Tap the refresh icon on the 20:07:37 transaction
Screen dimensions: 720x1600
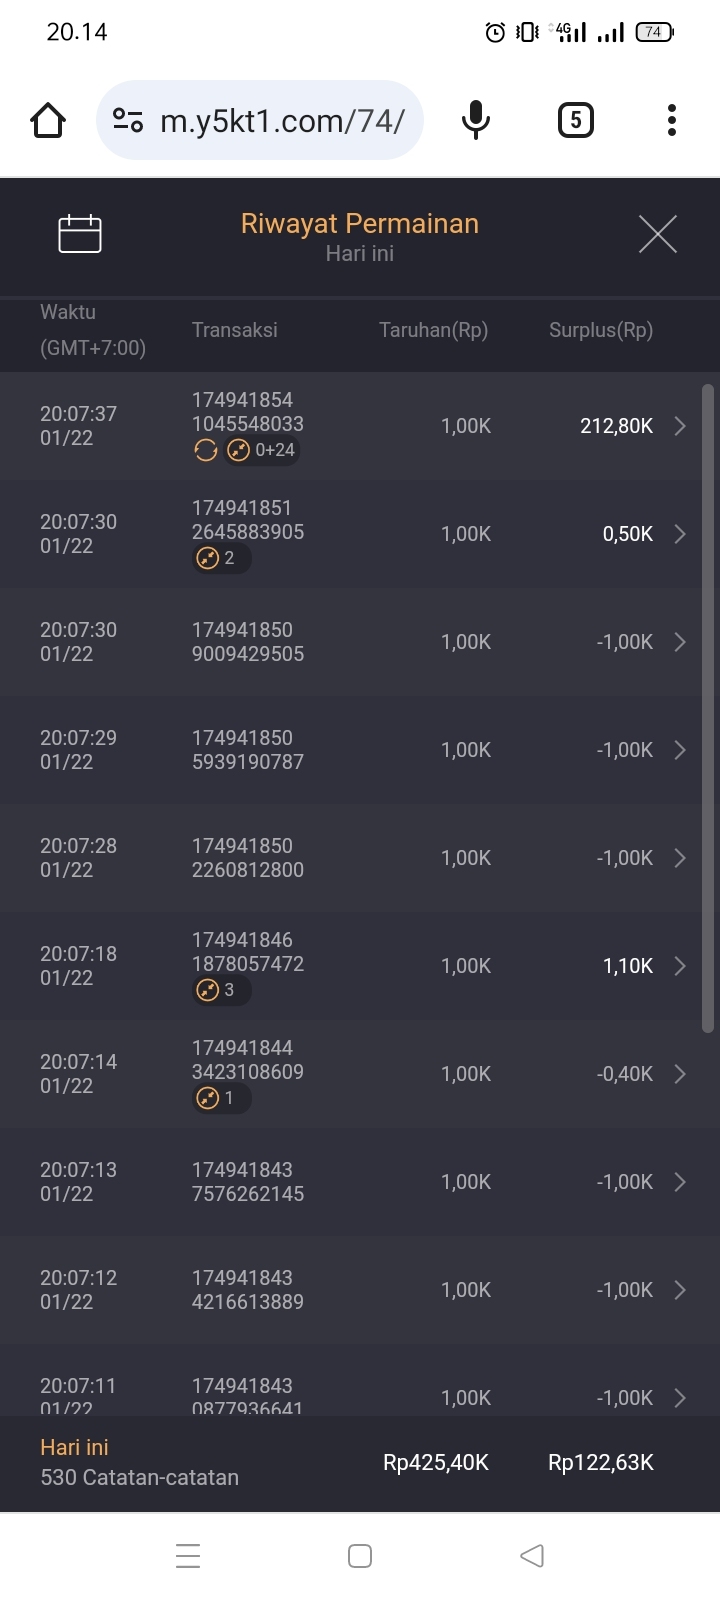tap(206, 451)
